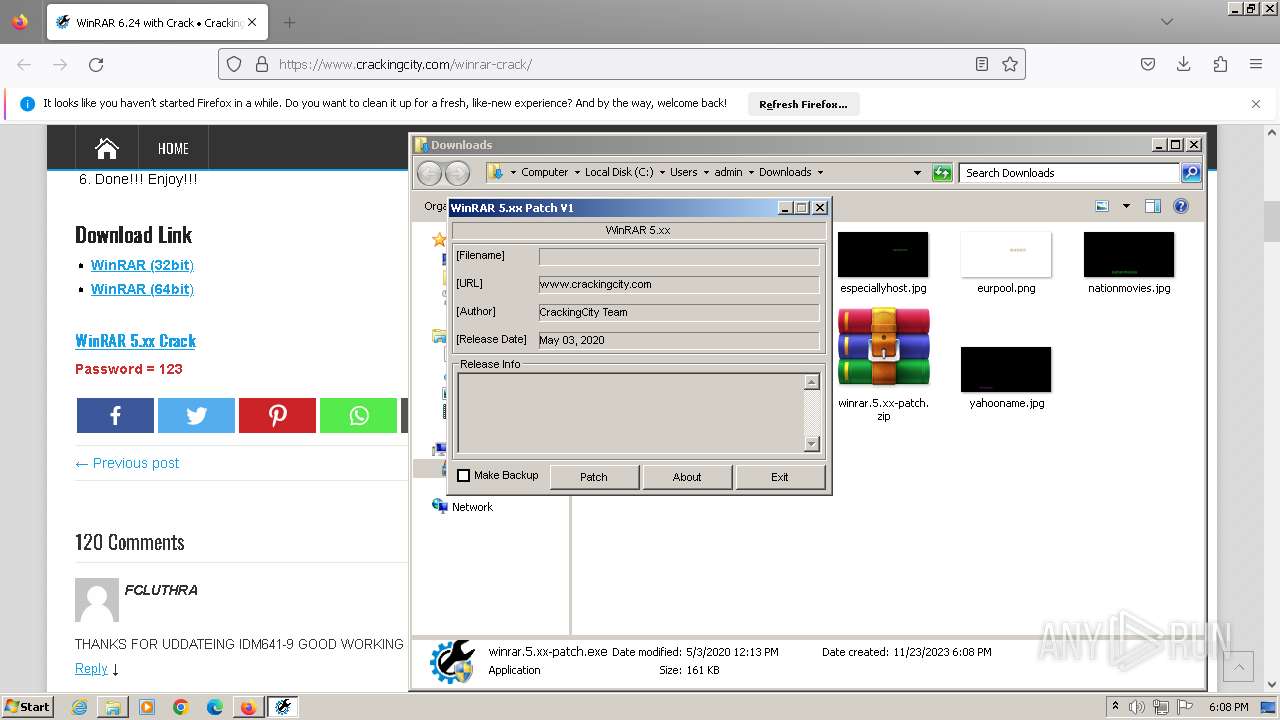Screen dimensions: 1280x720
Task: Expand the view options dropdown arrow
Action: pyautogui.click(x=1126, y=206)
